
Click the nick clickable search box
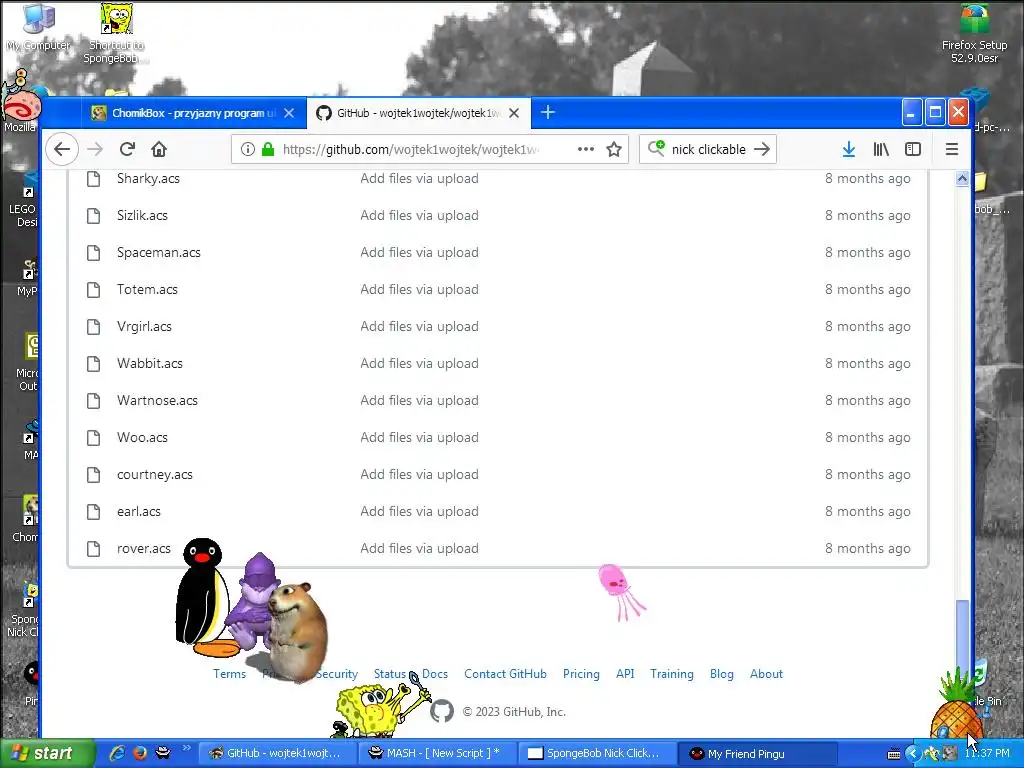coord(709,150)
